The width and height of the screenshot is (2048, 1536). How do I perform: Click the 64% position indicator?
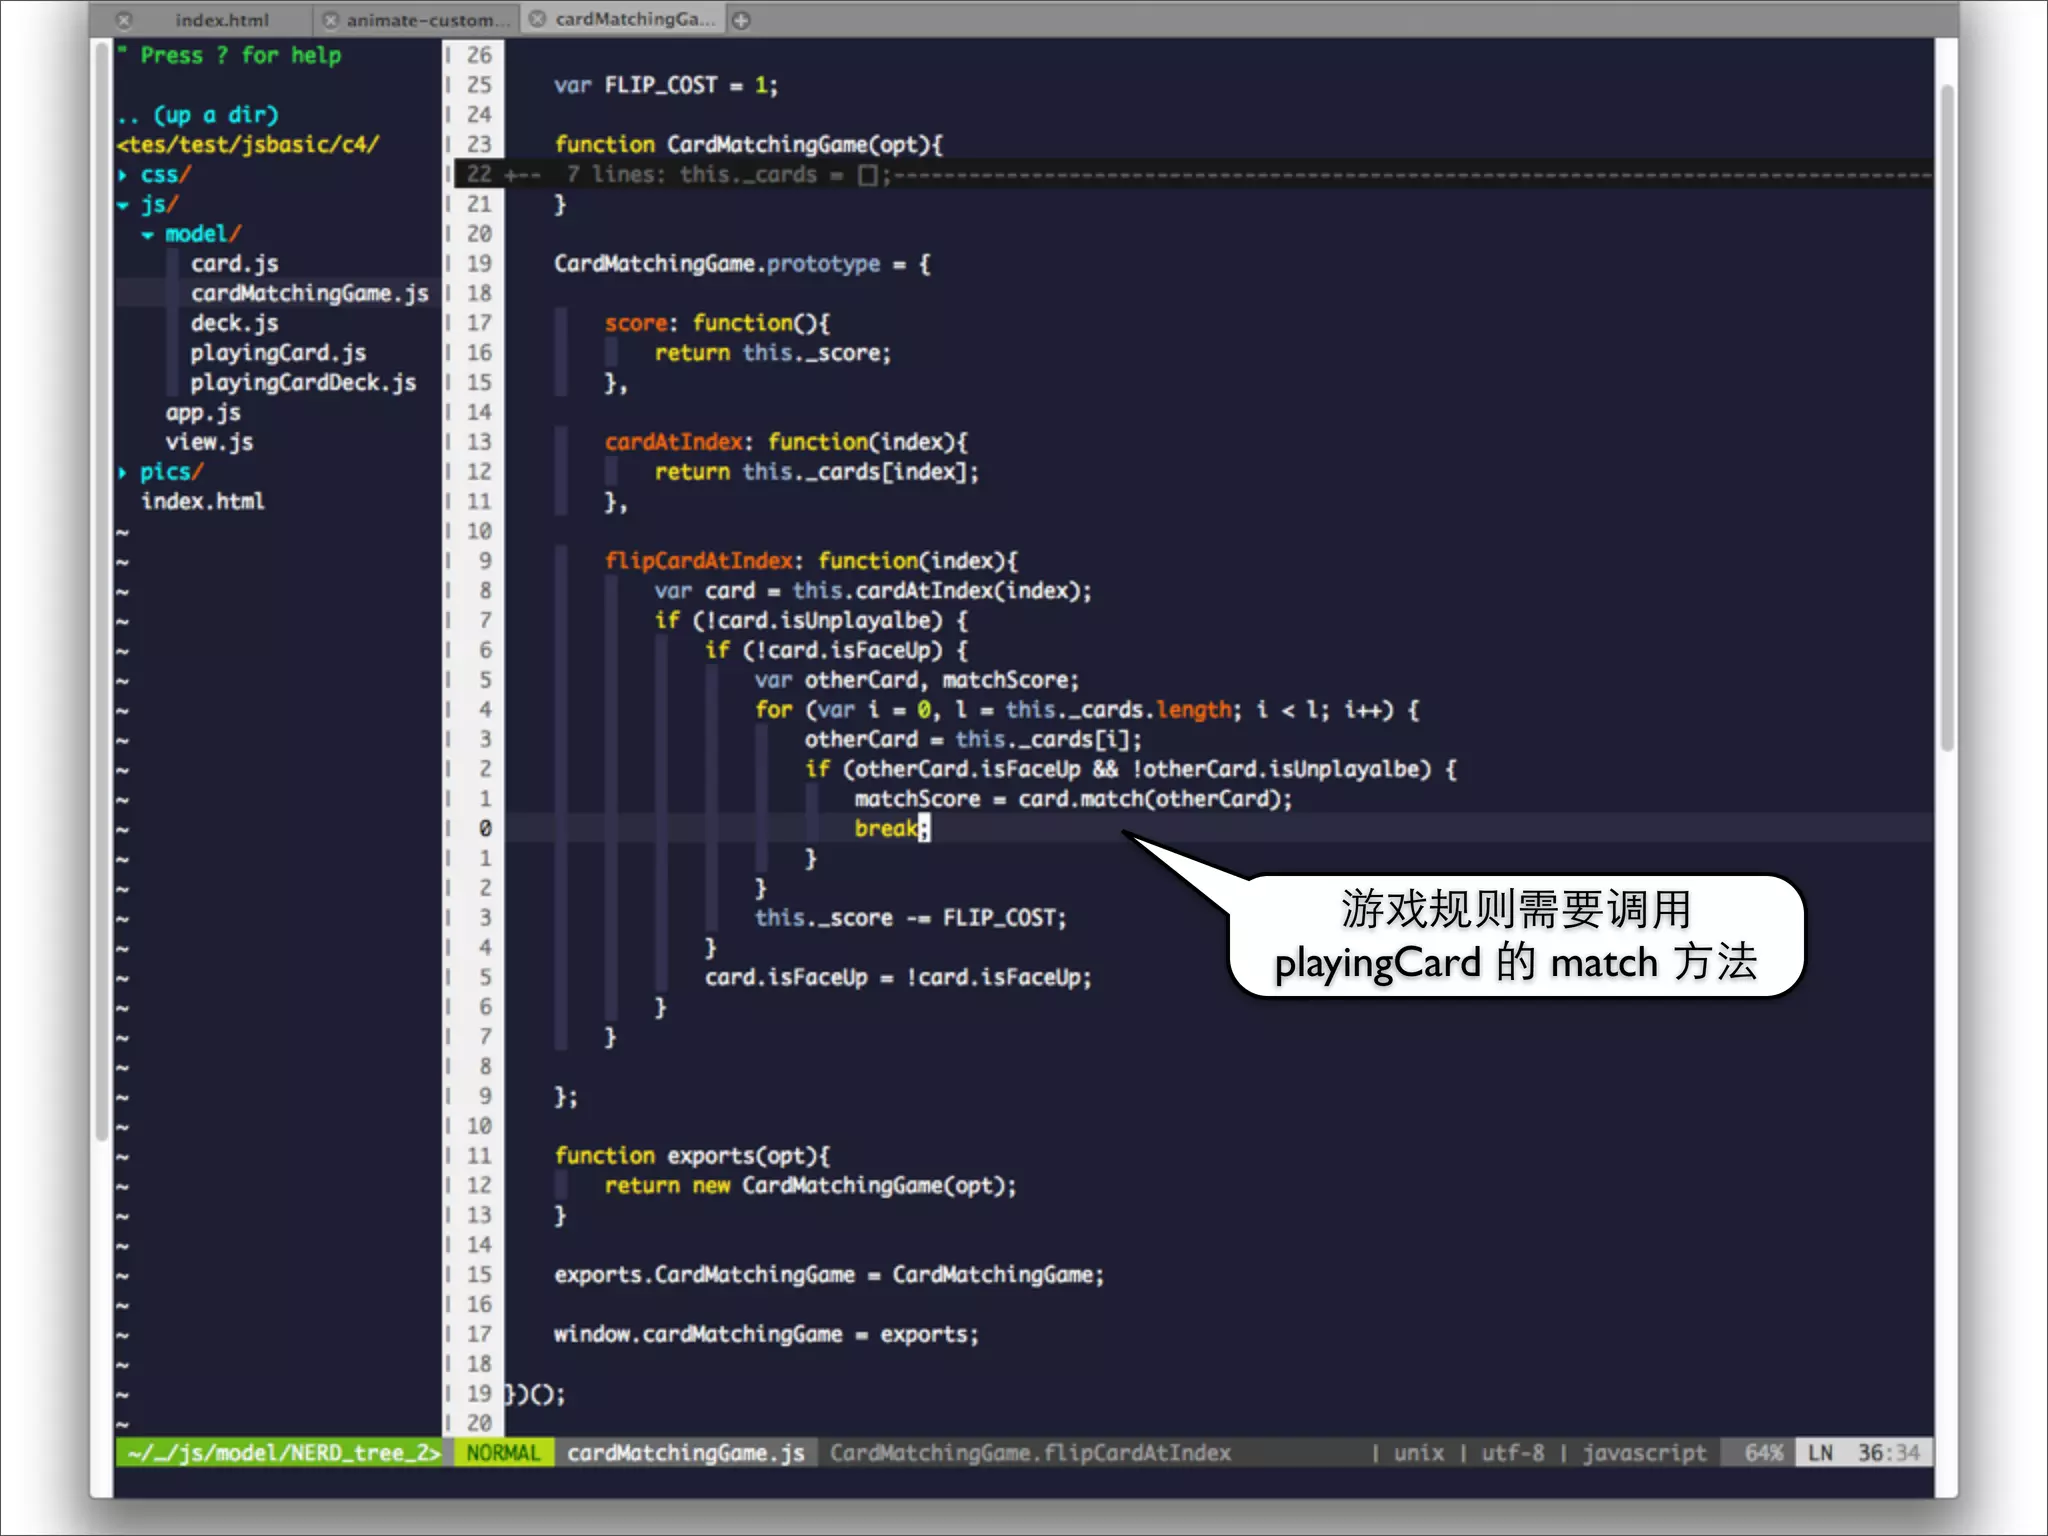pos(1764,1453)
